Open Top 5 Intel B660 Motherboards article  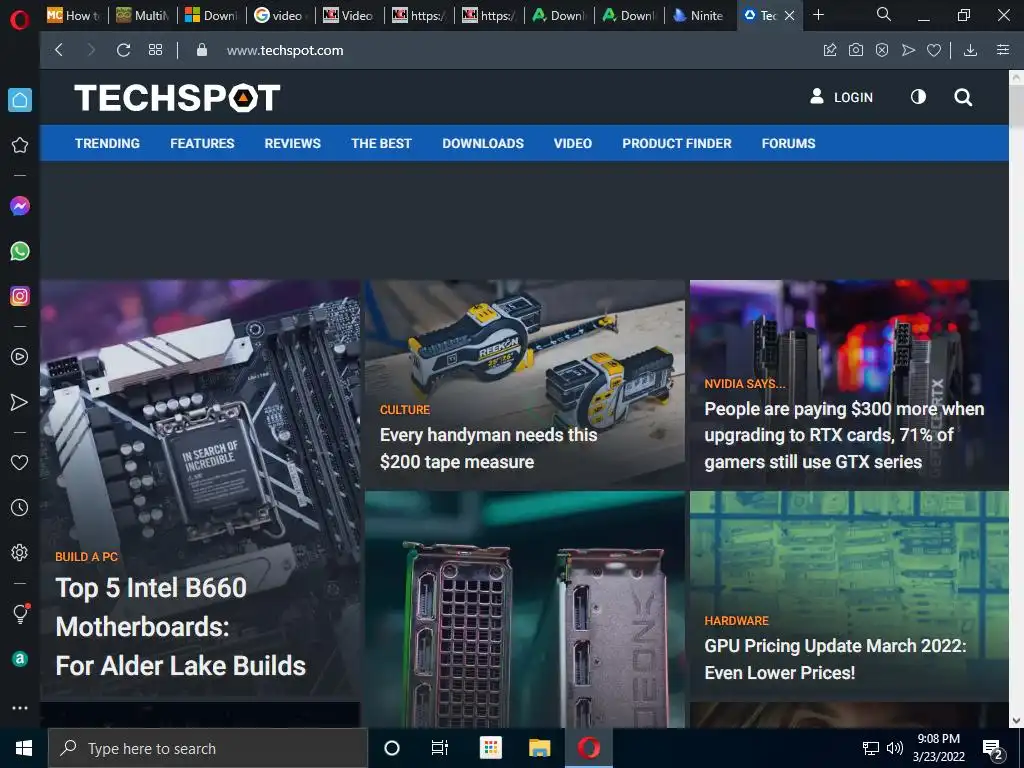(x=180, y=627)
